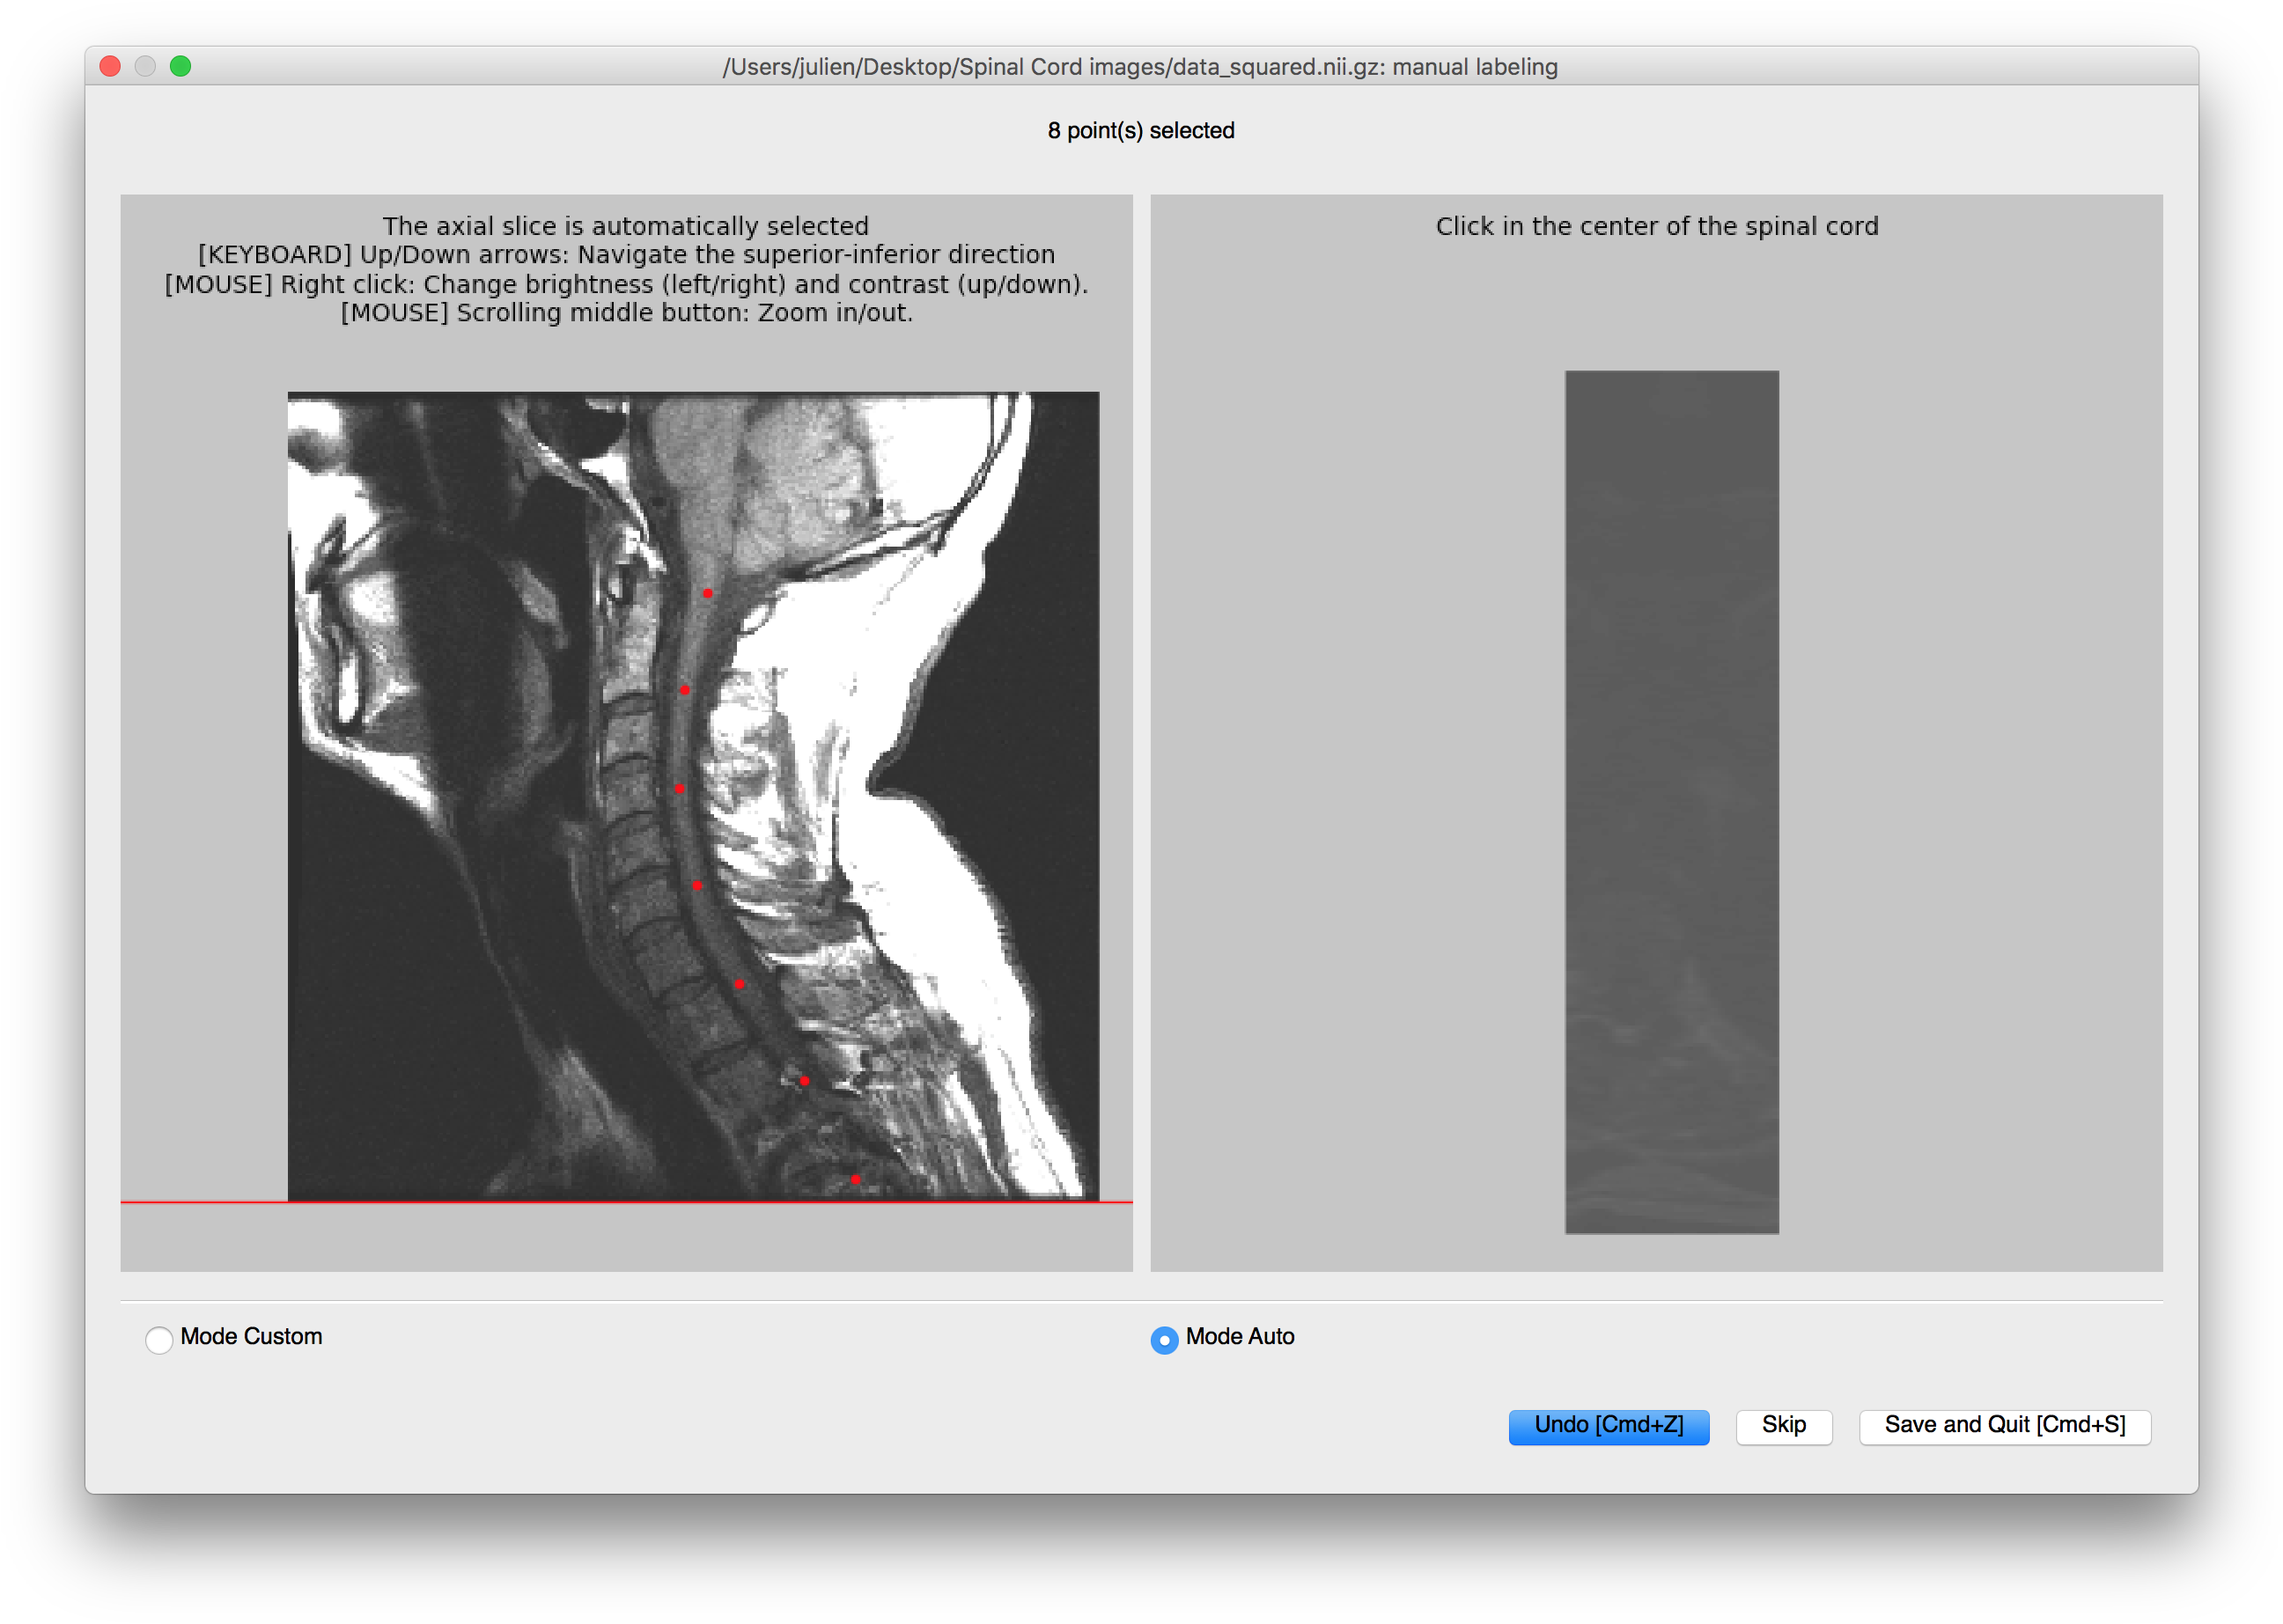The height and width of the screenshot is (1624, 2283).
Task: Click the greyed-out minimize window button
Action: (146, 66)
